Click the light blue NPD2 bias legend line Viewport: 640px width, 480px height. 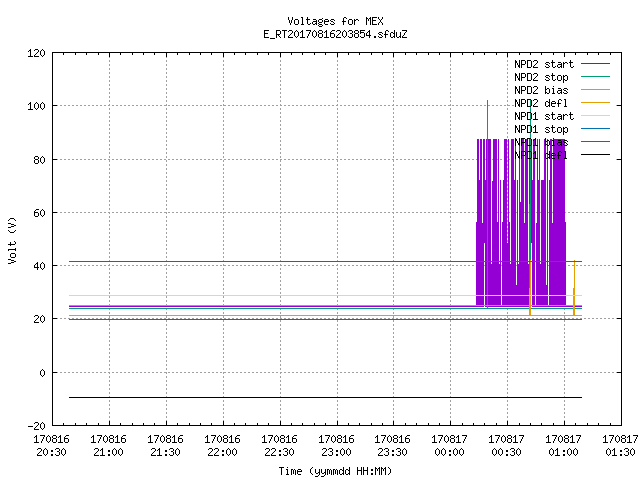(x=595, y=89)
